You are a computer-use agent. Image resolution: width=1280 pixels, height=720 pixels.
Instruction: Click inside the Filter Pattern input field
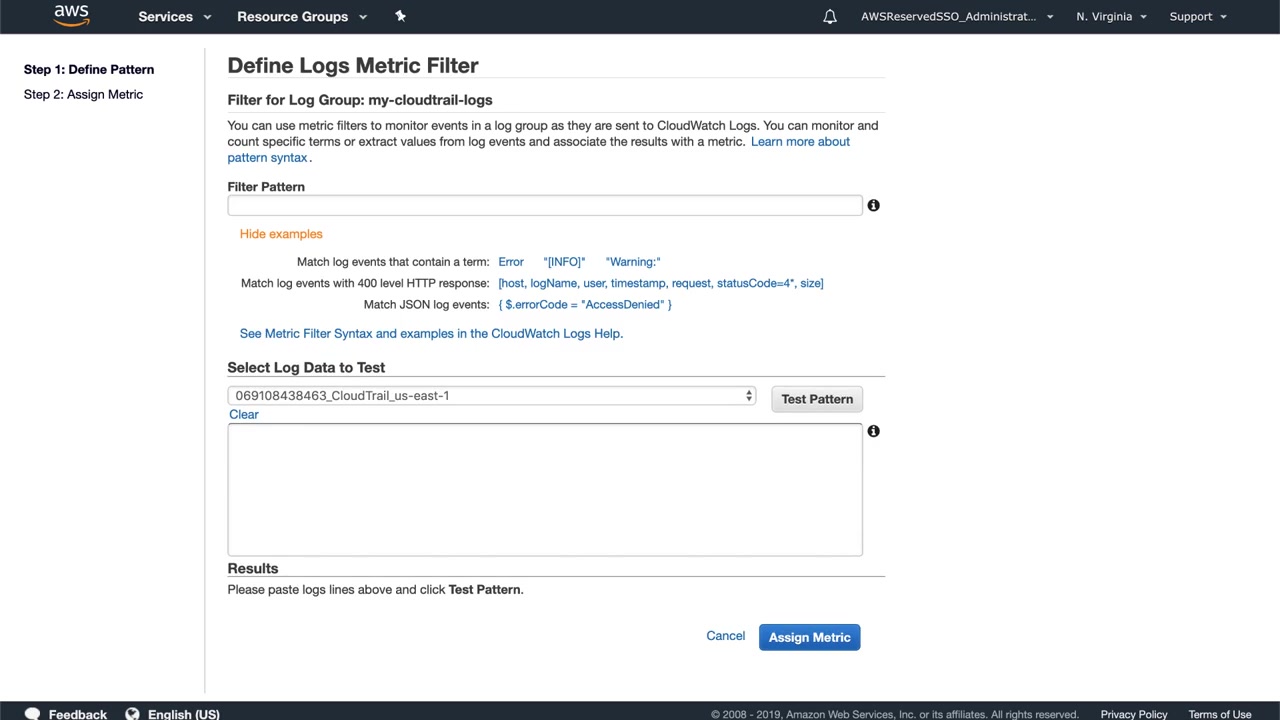[x=544, y=205]
